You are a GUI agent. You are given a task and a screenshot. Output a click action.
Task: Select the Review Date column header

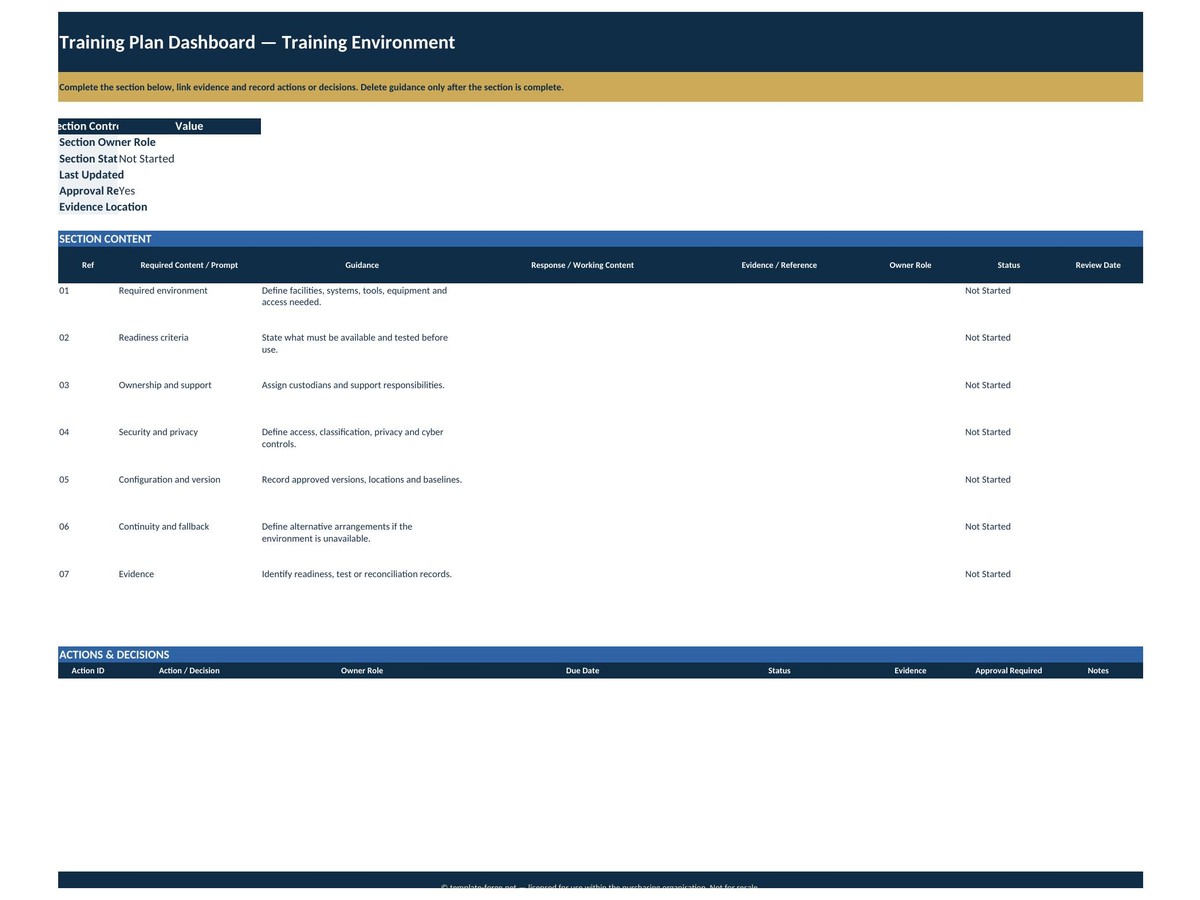[1098, 265]
